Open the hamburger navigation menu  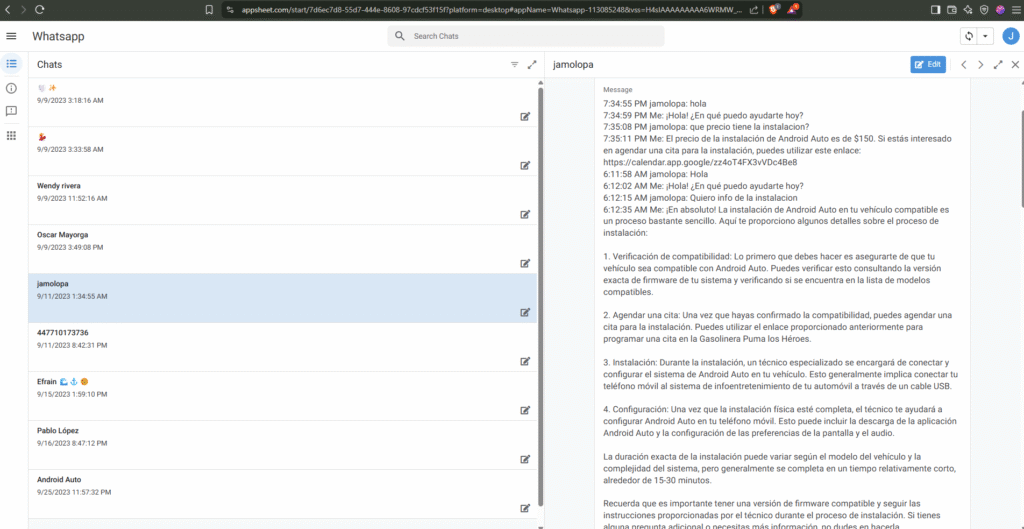click(11, 36)
